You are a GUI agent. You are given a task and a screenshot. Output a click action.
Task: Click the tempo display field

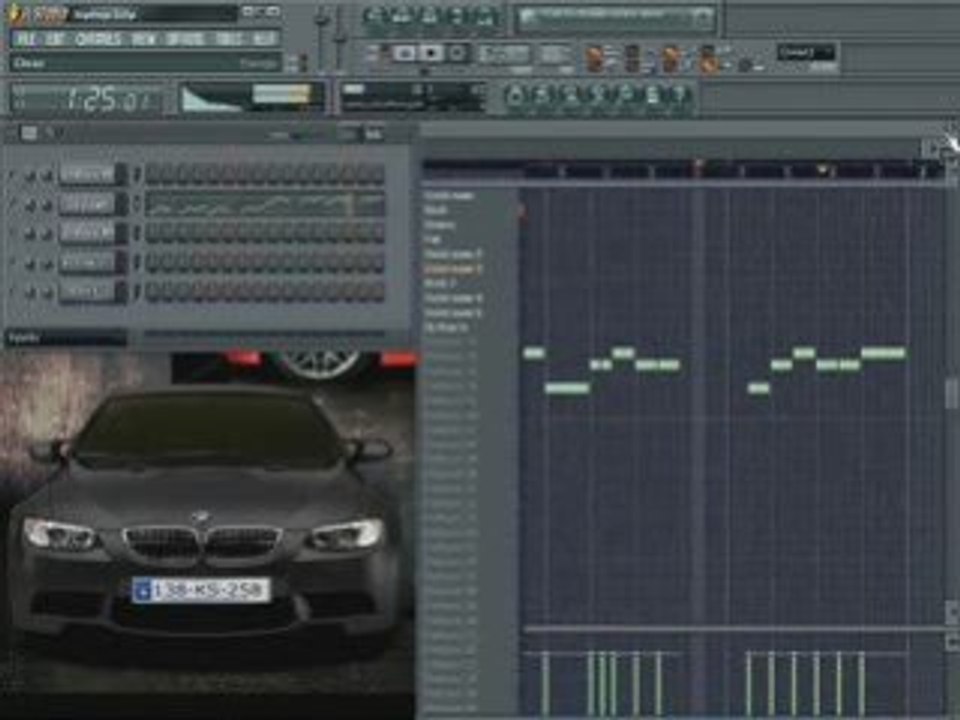tap(503, 54)
